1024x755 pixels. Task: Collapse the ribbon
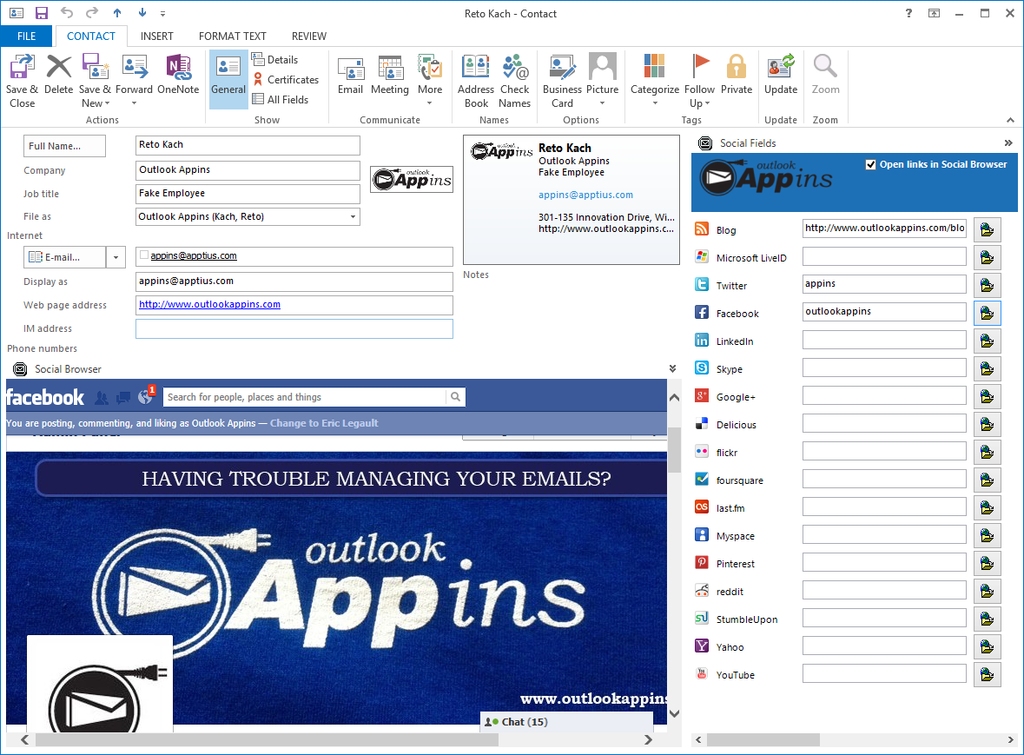pos(1010,120)
